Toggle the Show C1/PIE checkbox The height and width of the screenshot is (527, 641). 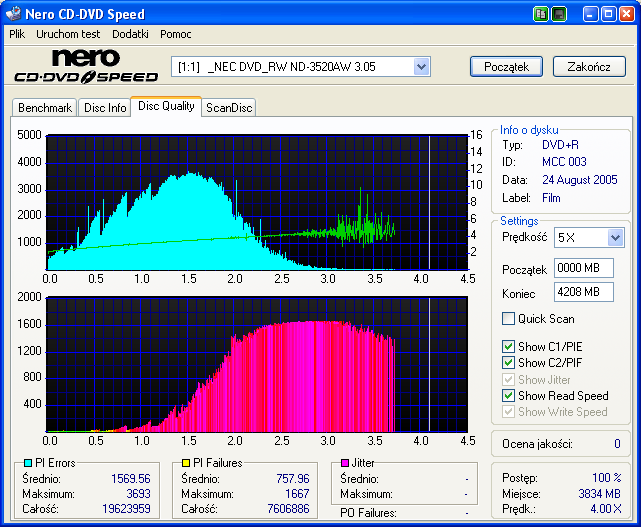(x=508, y=347)
